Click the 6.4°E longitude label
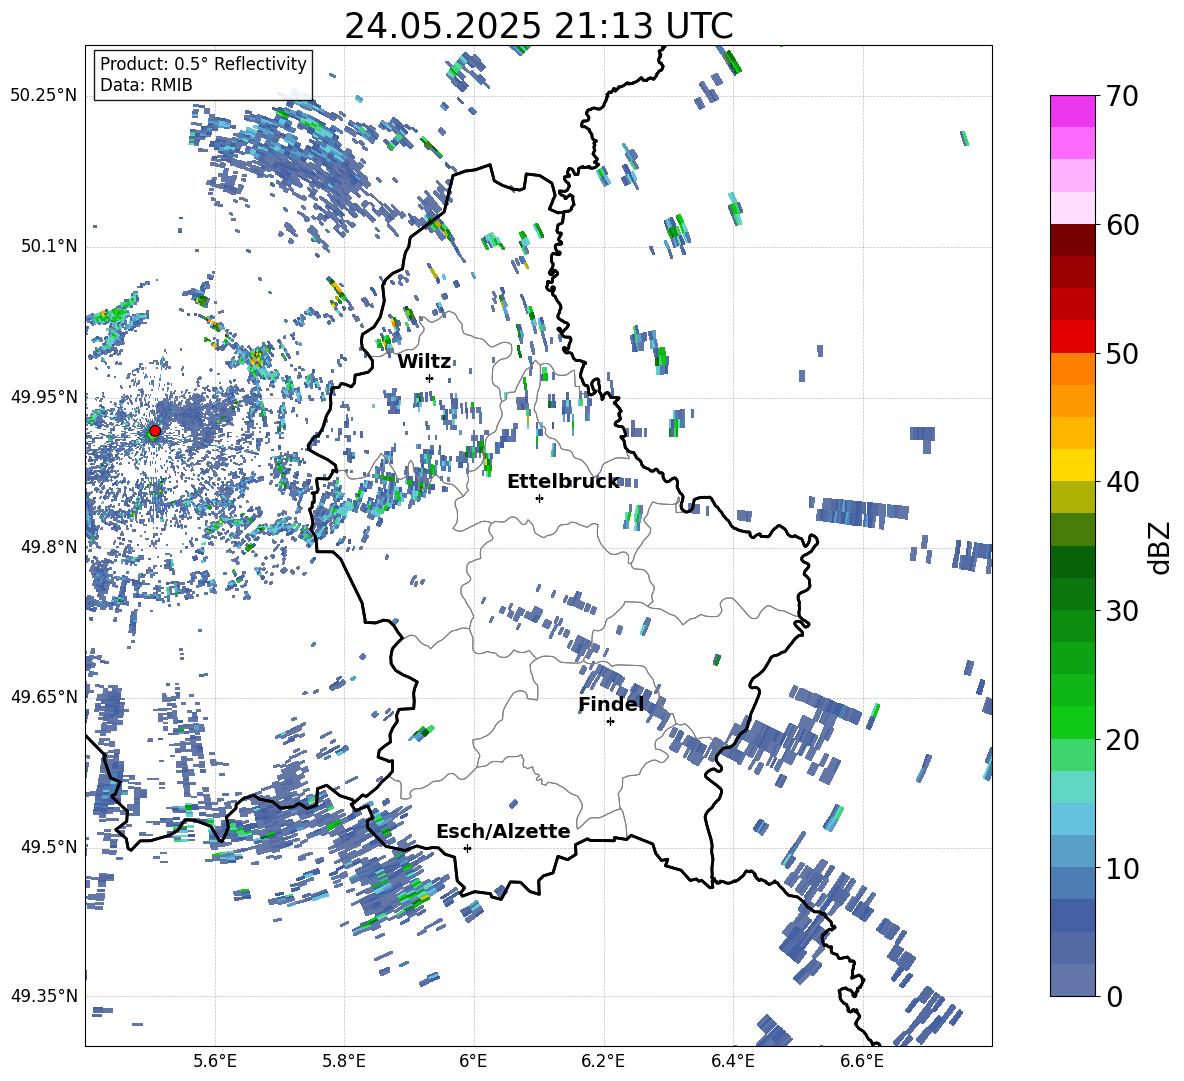This screenshot has height=1081, width=1184. coord(732,1061)
